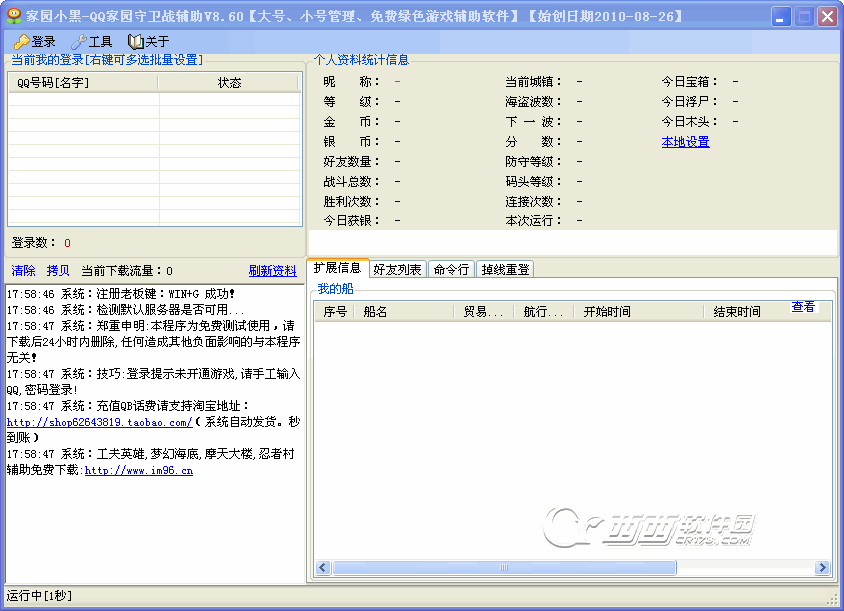This screenshot has height=611, width=844.
Task: Click the log line 检测默认服务器是否可用
Action: (125, 310)
